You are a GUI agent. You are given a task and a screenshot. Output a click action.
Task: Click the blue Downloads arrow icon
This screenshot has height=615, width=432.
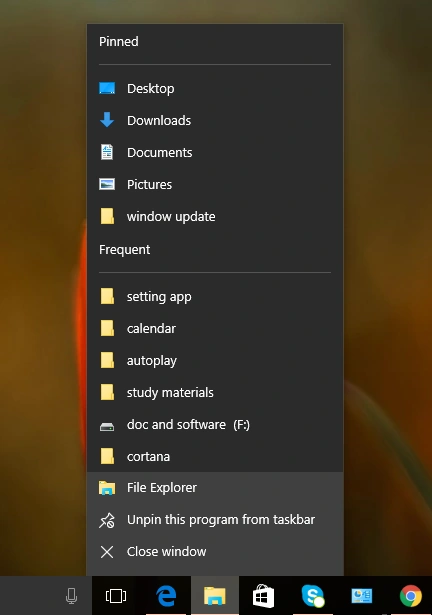pyautogui.click(x=107, y=120)
